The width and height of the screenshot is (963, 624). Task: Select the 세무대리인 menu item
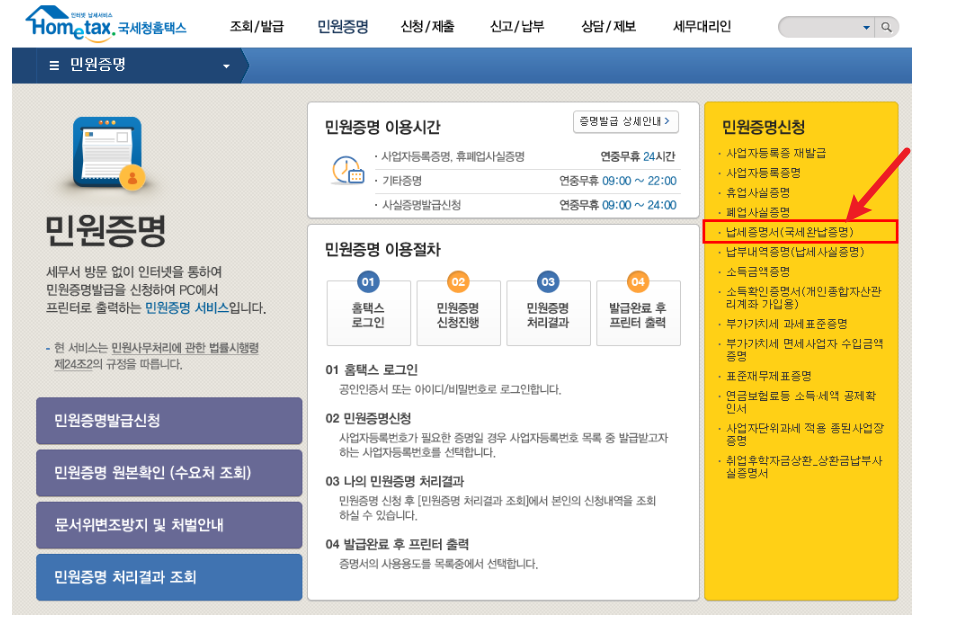(700, 27)
